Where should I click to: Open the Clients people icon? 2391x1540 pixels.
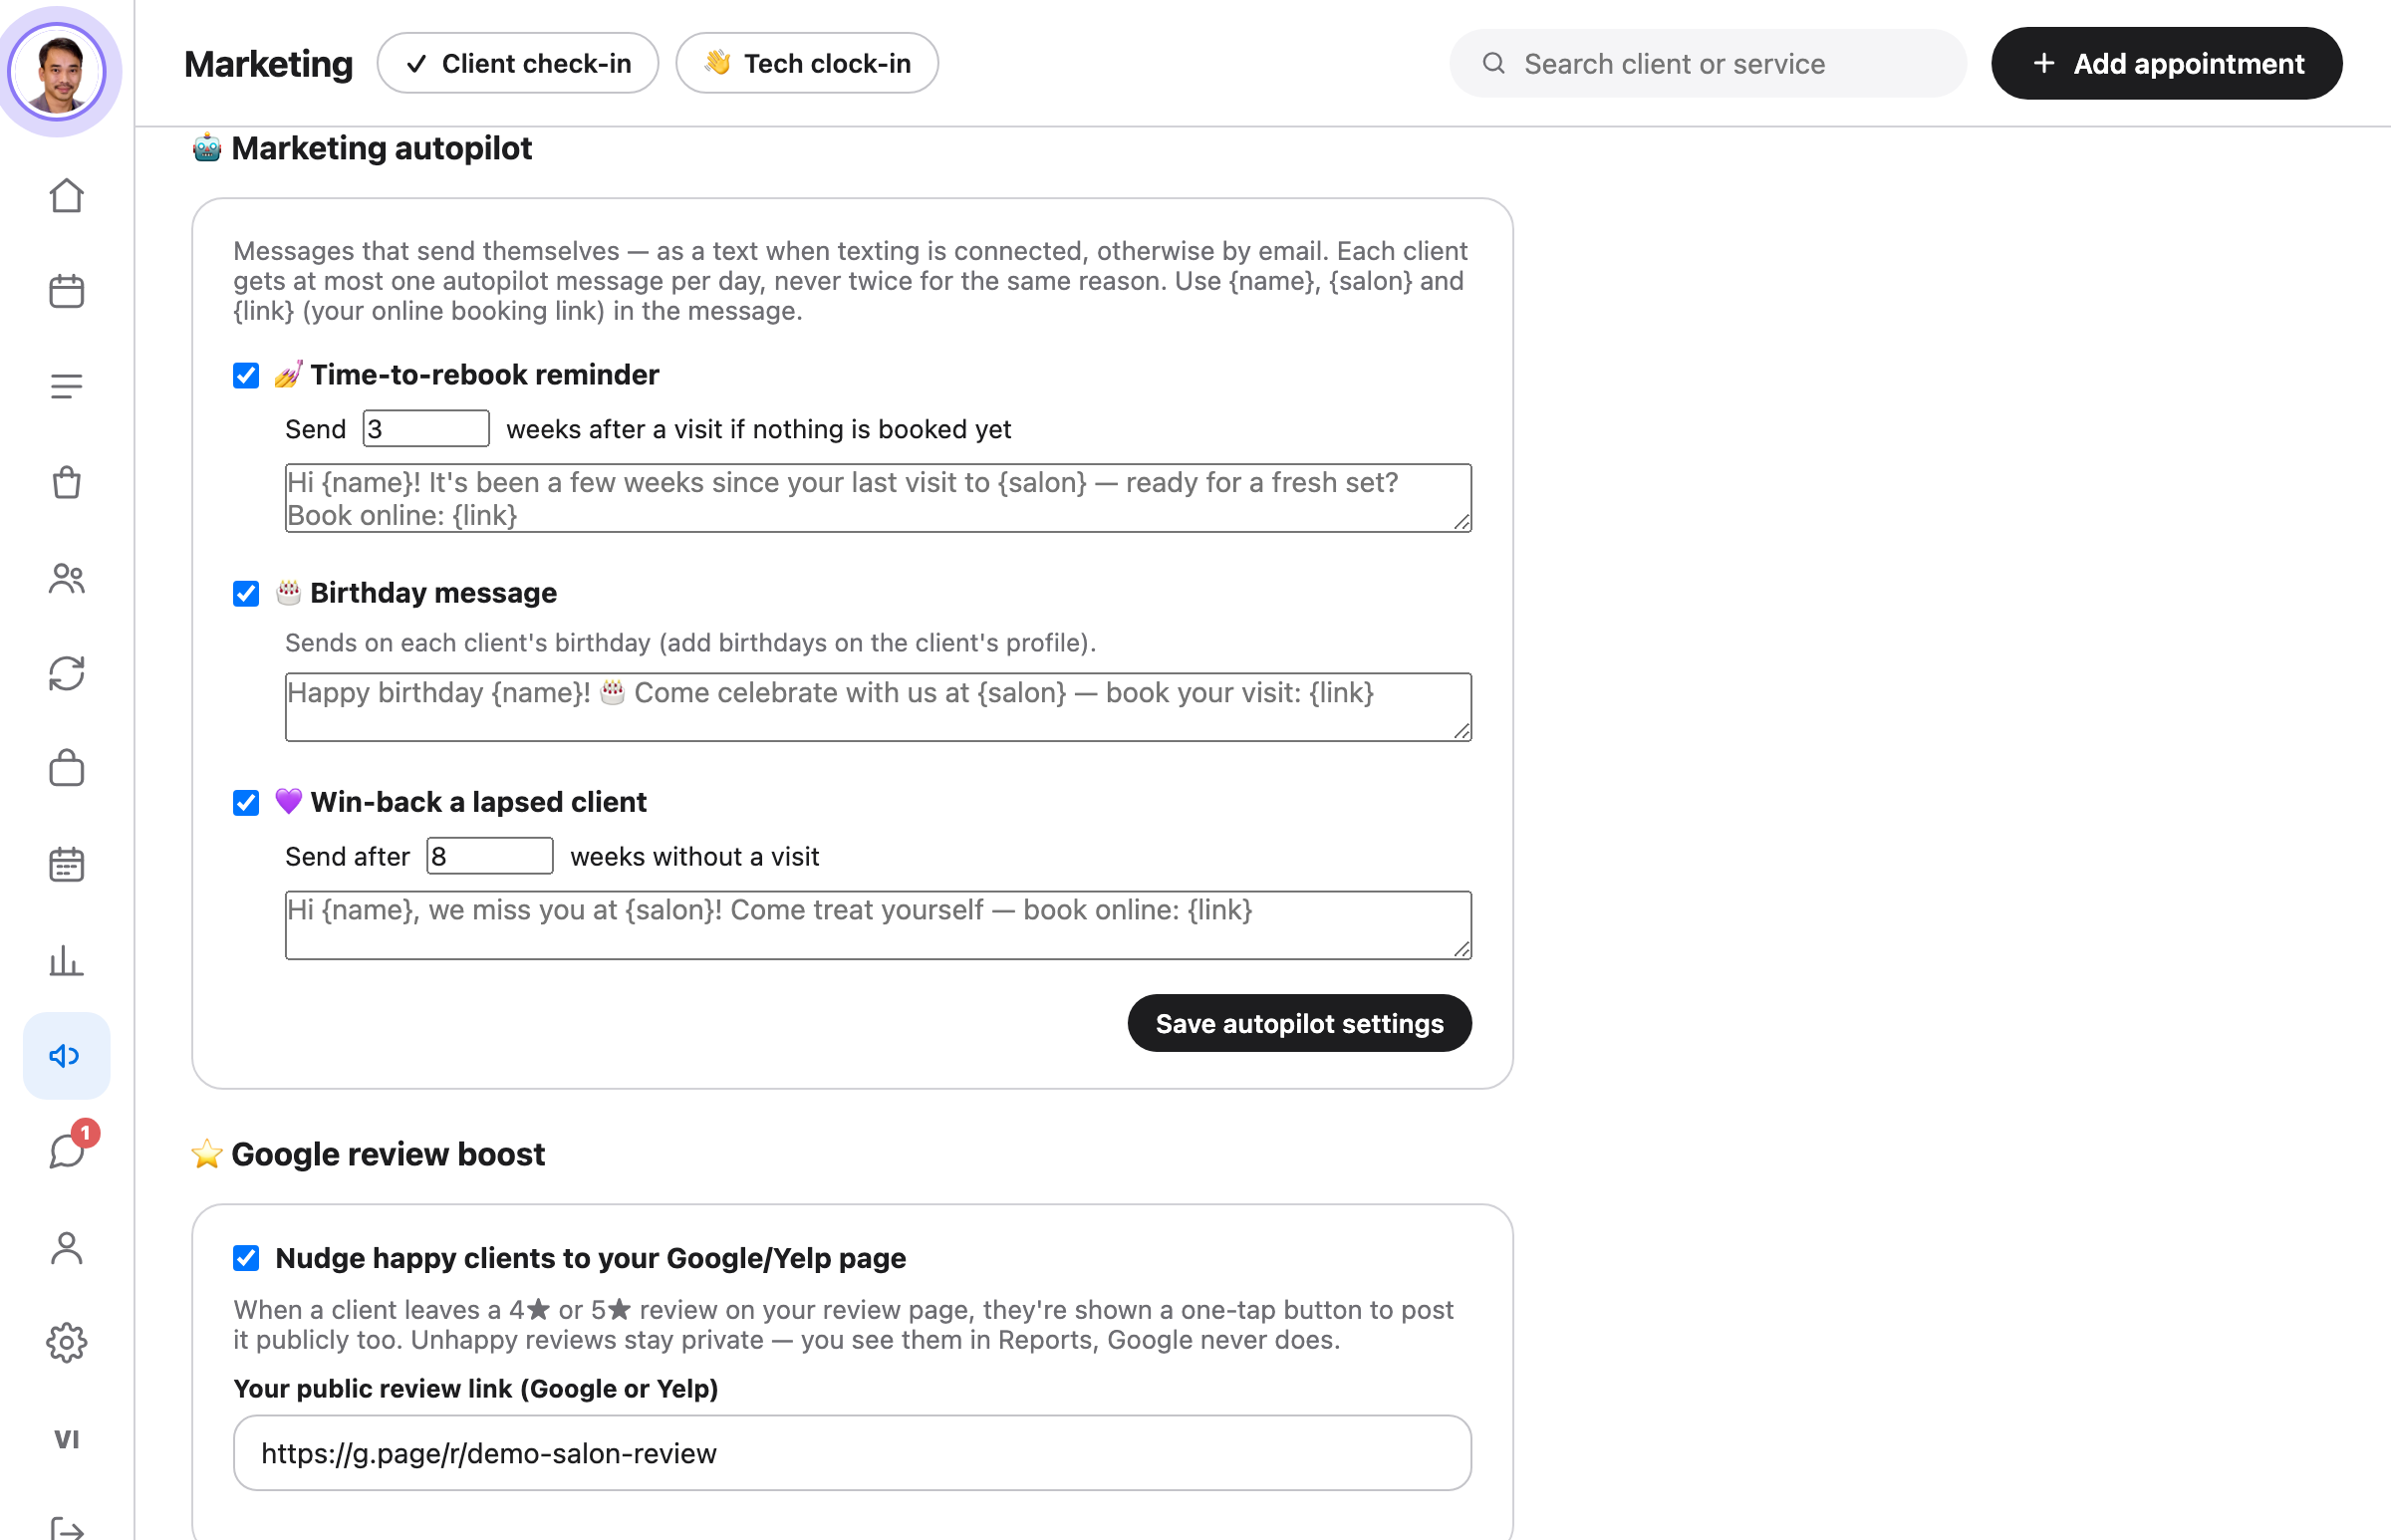[67, 578]
